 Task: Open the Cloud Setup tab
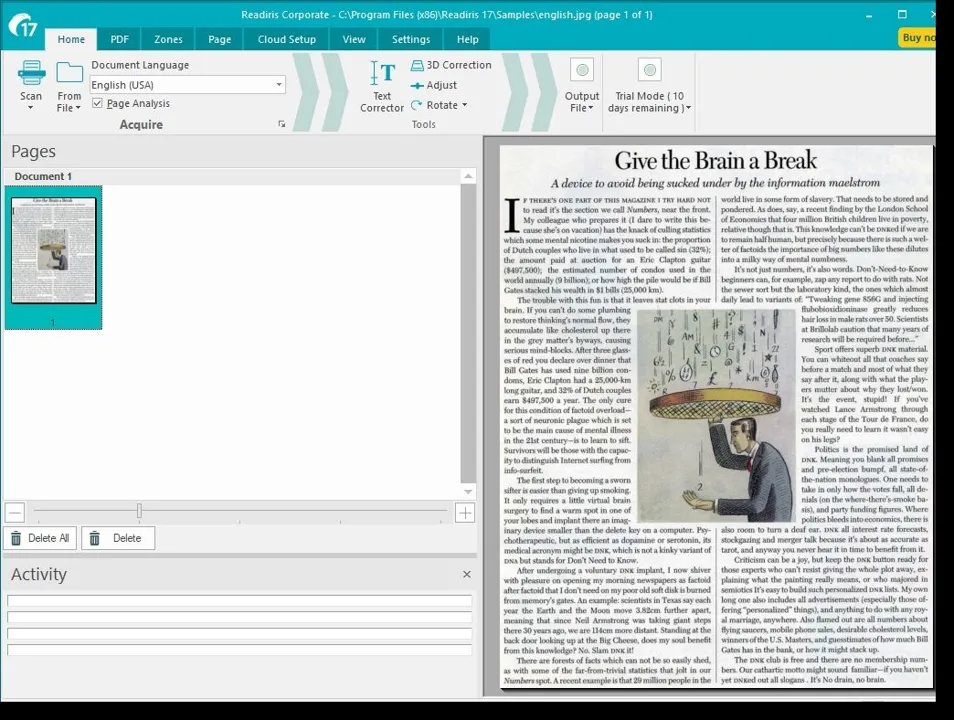287,39
